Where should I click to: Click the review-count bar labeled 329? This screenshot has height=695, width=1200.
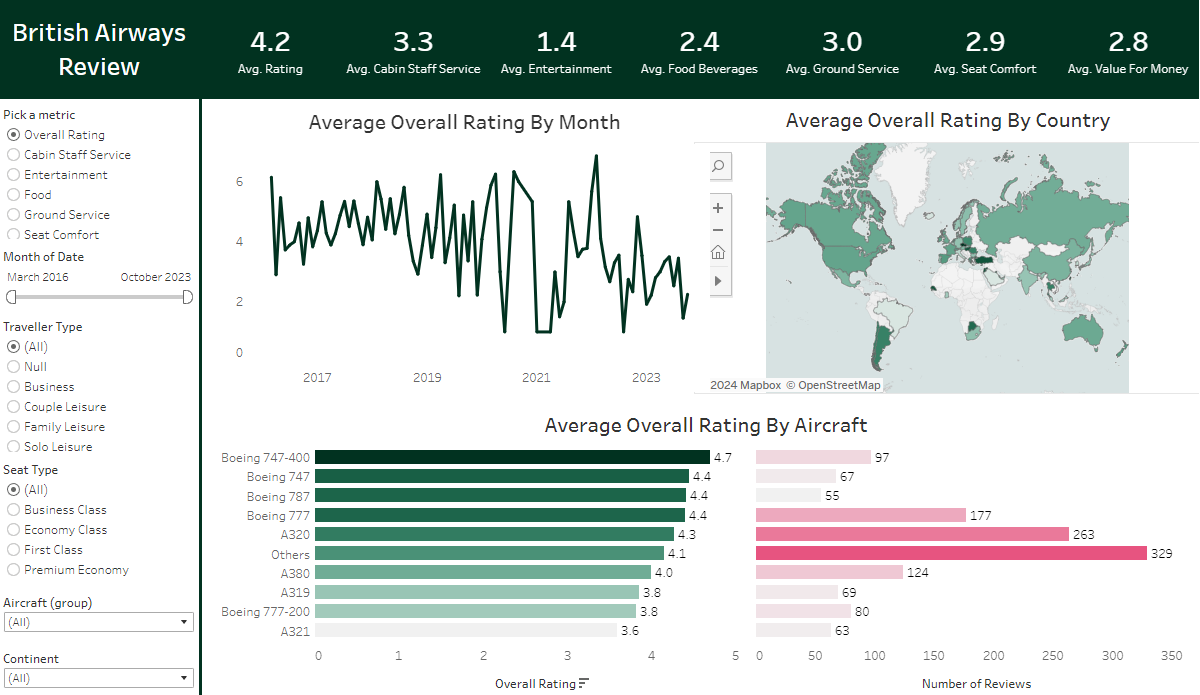[x=951, y=553]
